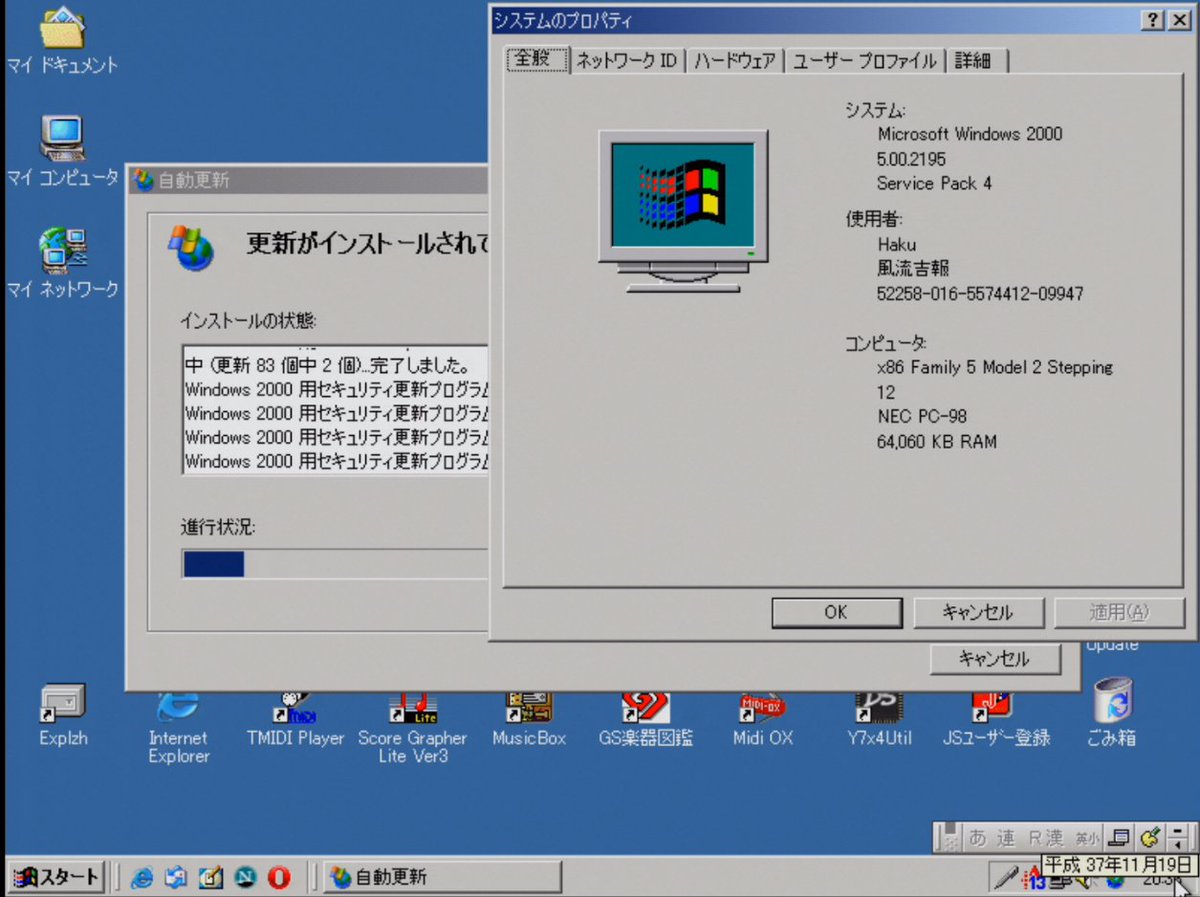Click the 進行状況 progress bar
Screen dimensions: 1200x897
coord(335,564)
